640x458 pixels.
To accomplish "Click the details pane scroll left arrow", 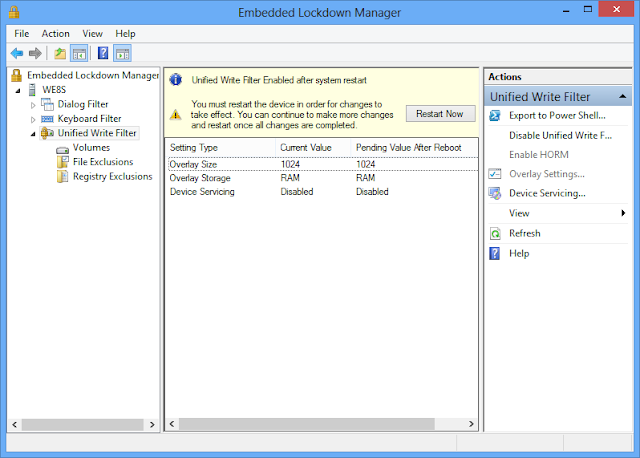I will 172,424.
